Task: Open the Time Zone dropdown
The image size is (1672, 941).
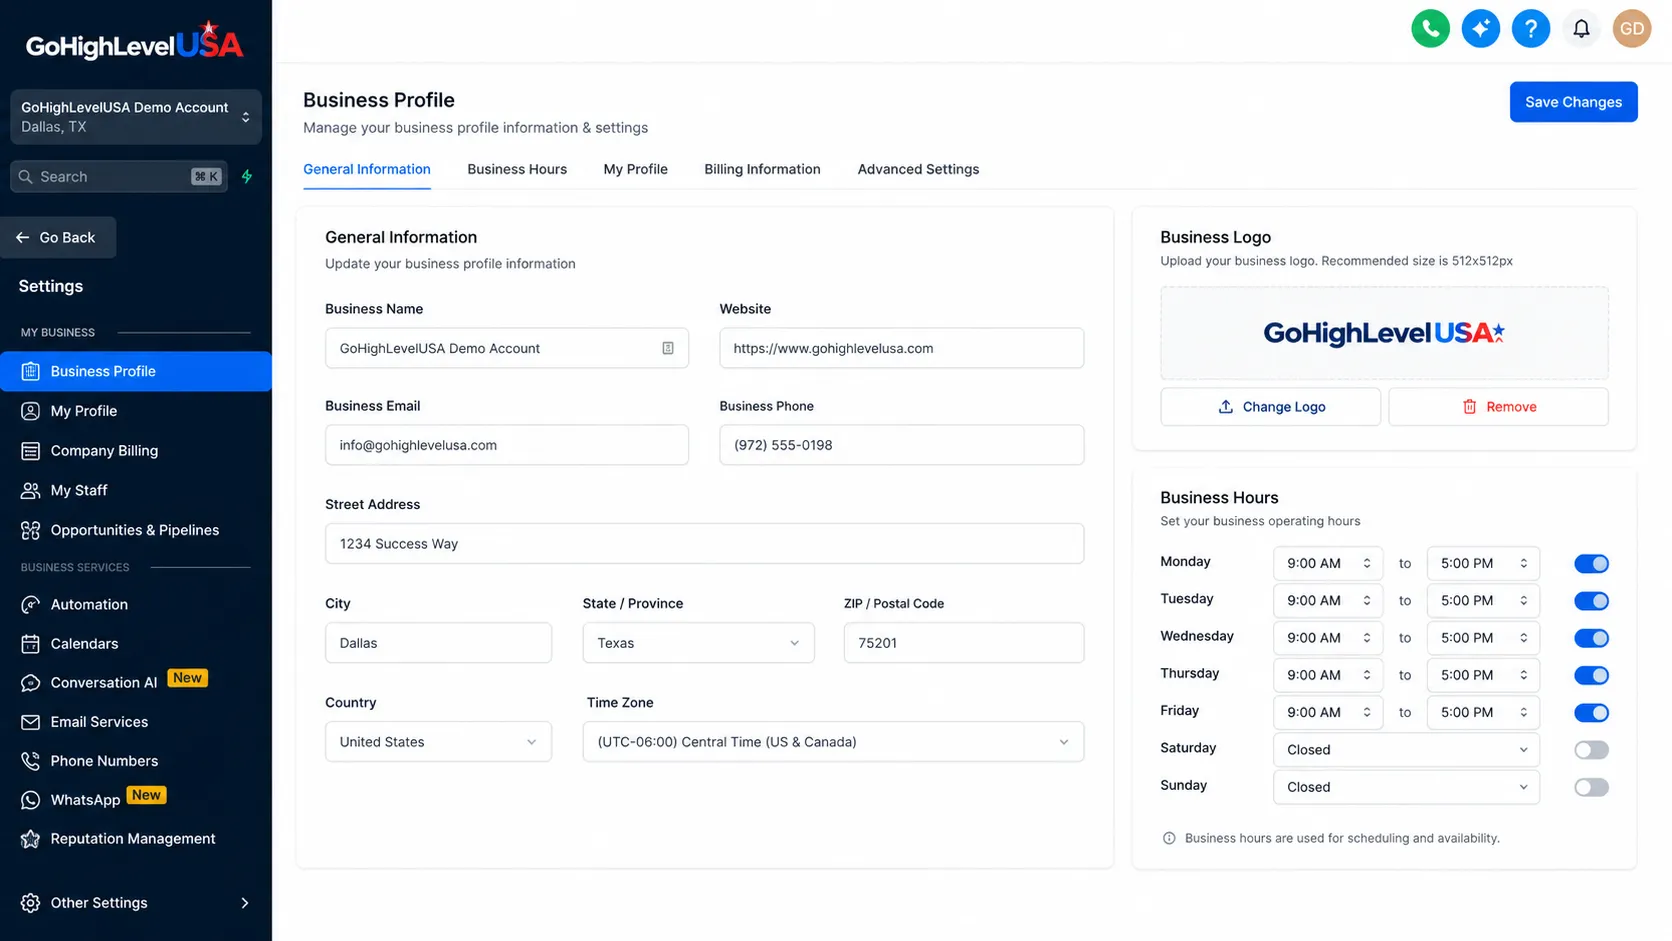Action: click(x=833, y=742)
